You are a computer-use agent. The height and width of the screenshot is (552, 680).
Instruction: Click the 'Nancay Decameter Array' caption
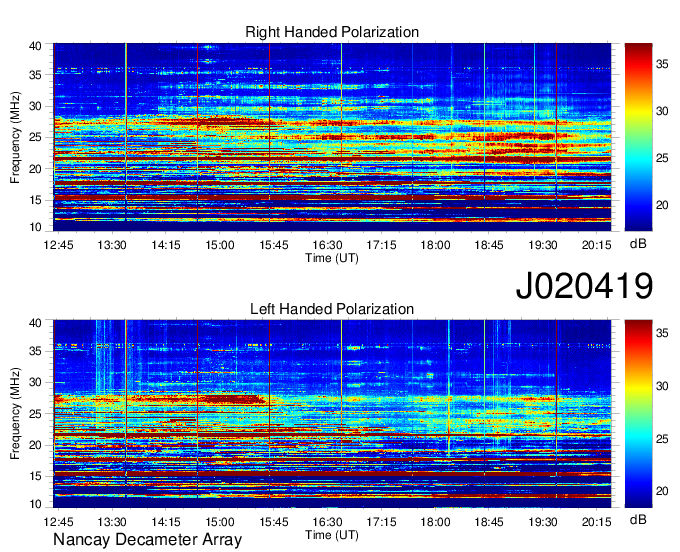pos(147,540)
